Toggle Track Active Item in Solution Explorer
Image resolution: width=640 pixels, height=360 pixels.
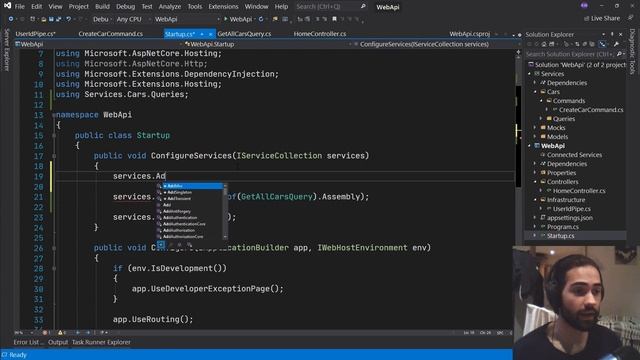[x=602, y=44]
